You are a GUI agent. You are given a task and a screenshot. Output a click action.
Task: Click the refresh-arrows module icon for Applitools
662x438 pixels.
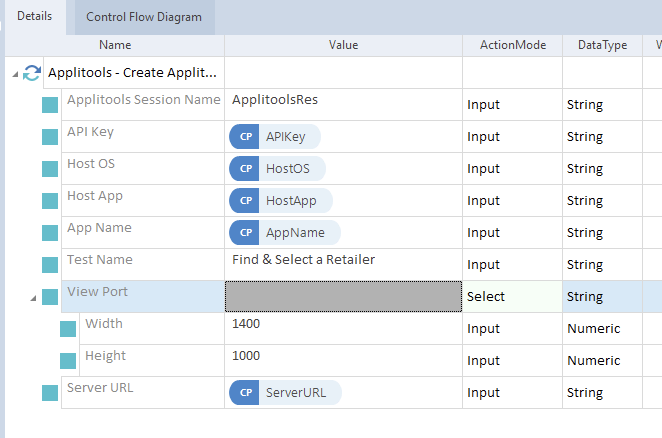pyautogui.click(x=32, y=73)
